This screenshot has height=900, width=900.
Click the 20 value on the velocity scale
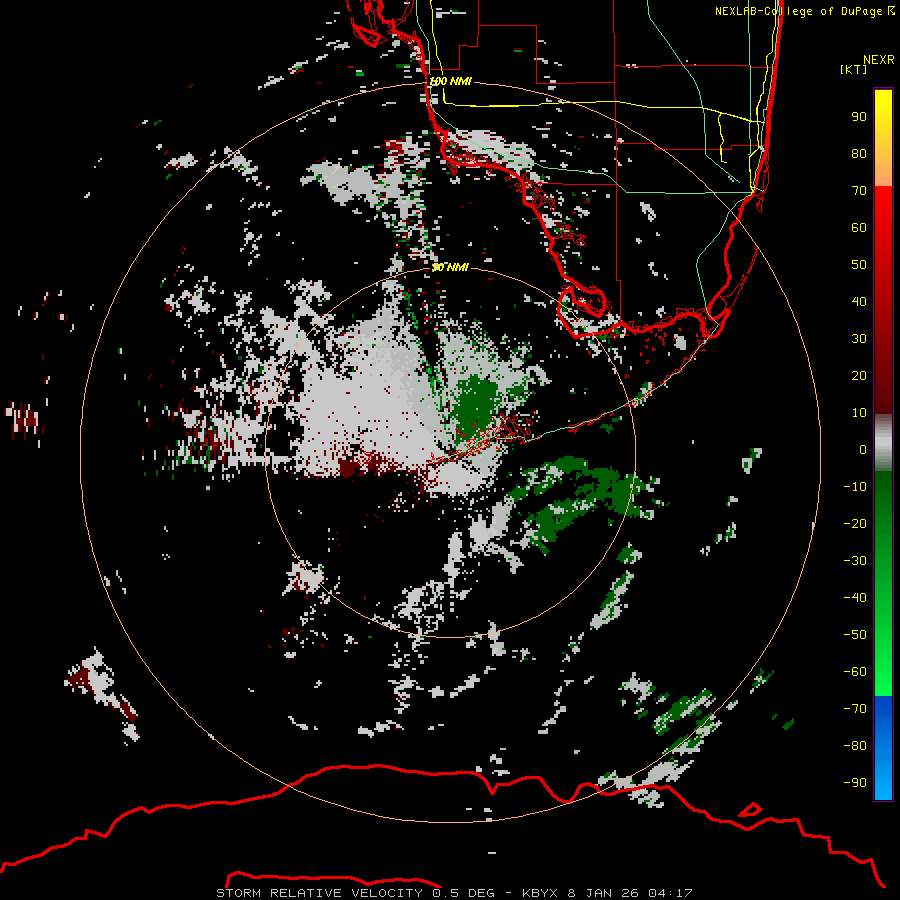pyautogui.click(x=859, y=375)
